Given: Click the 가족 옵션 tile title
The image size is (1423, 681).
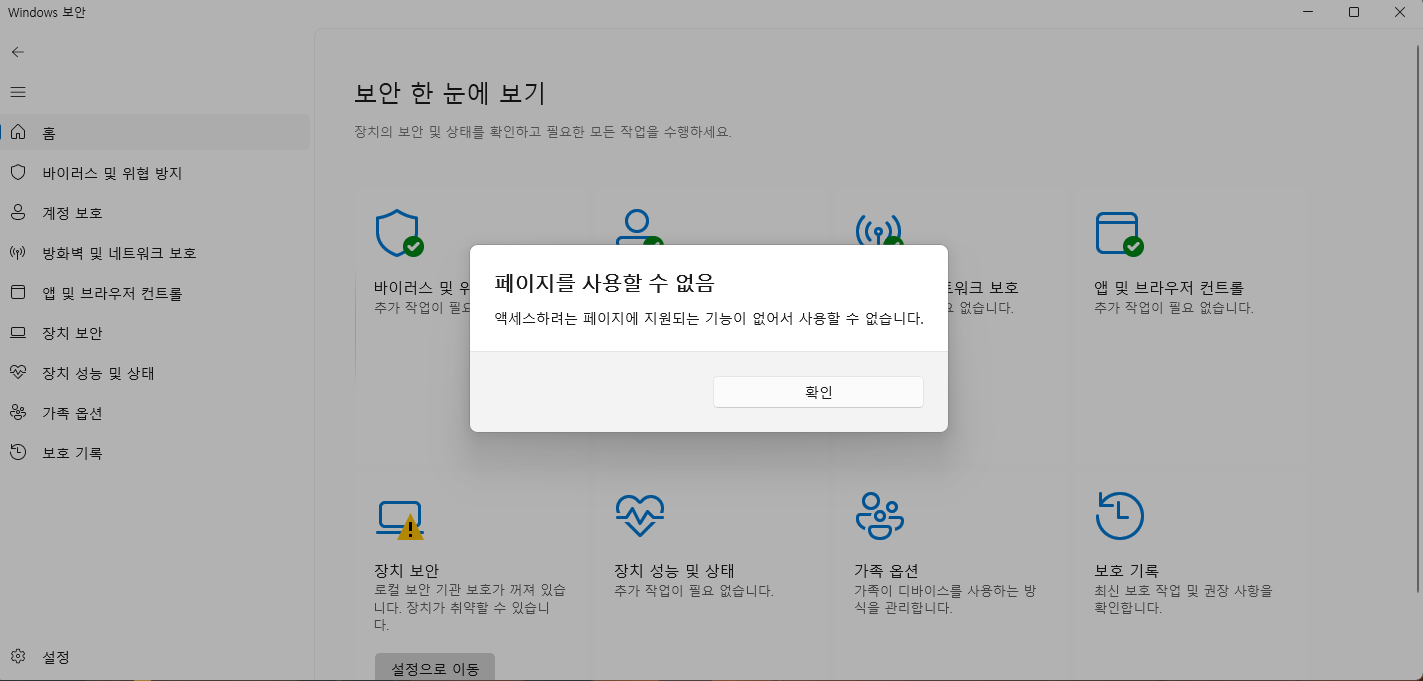Looking at the screenshot, I should pyautogui.click(x=886, y=570).
